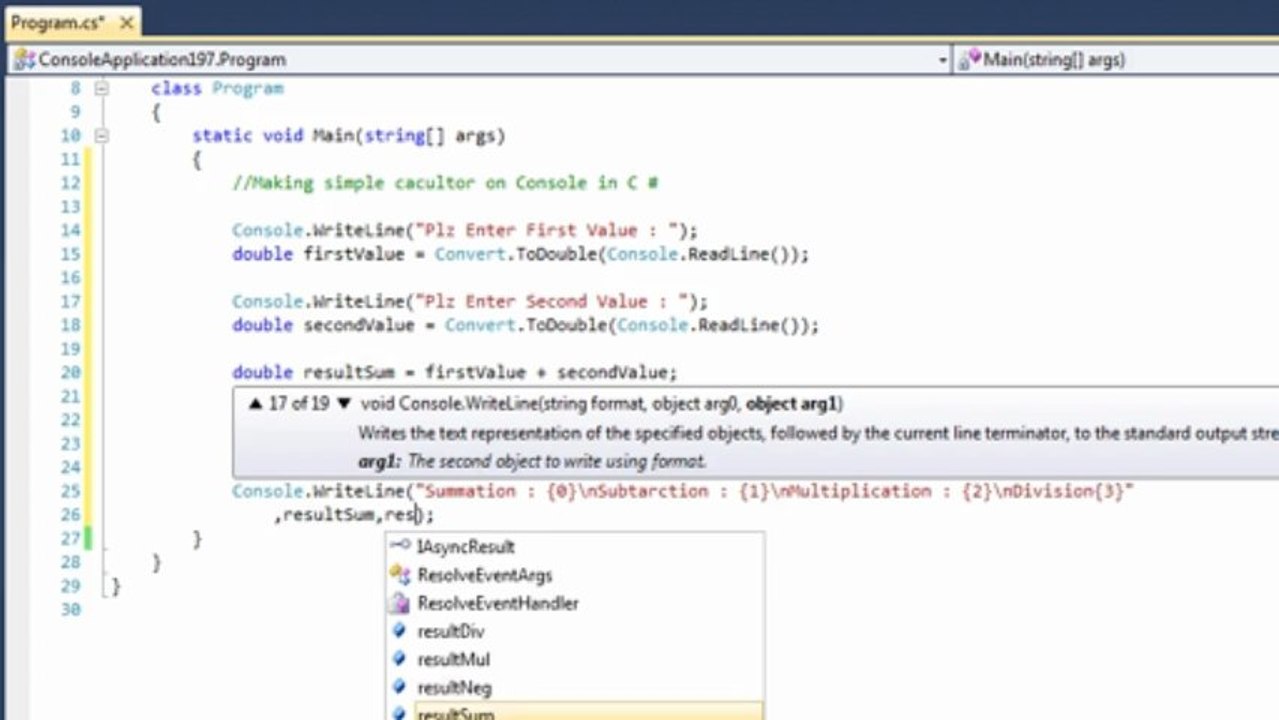Click line number 30 in the margin
The width and height of the screenshot is (1279, 720).
(70, 609)
